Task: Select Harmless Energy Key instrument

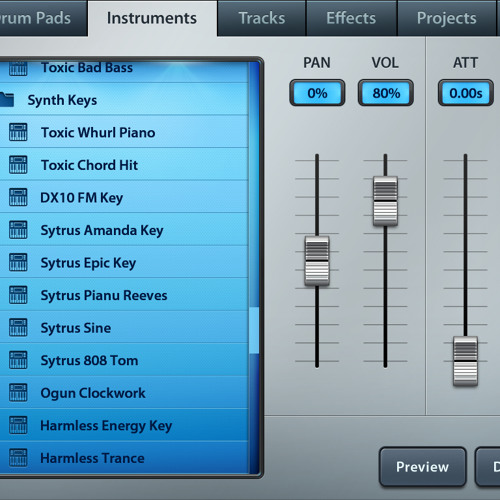Action: point(124,425)
